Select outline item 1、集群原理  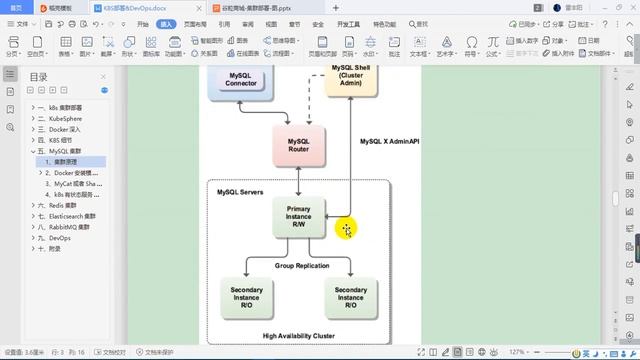(x=71, y=162)
